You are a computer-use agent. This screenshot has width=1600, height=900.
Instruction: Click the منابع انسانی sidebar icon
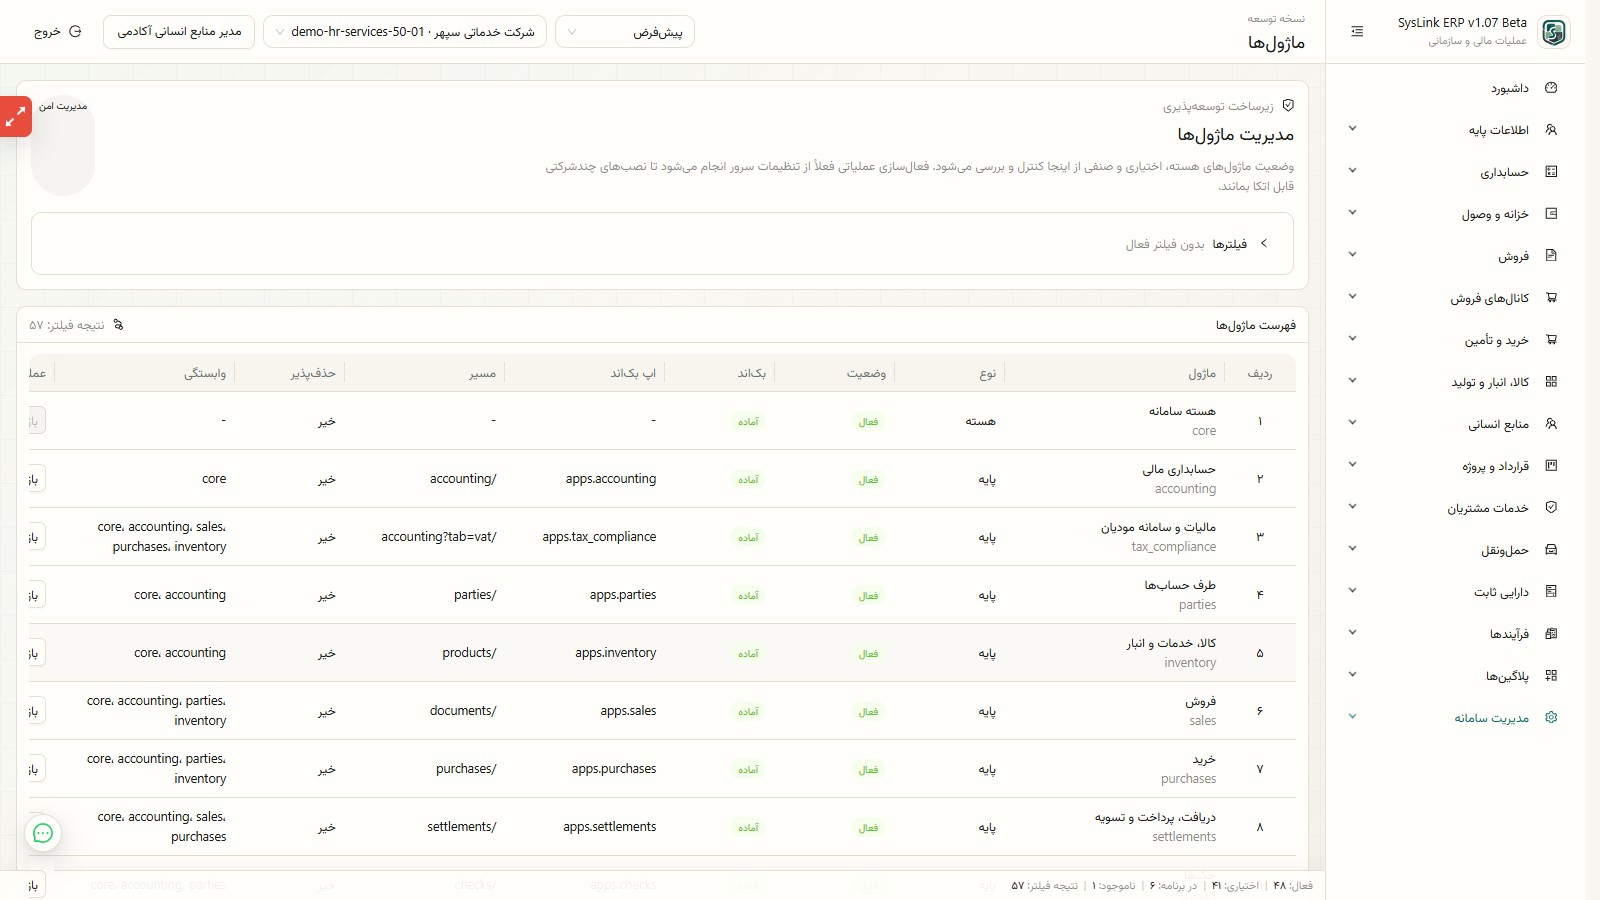pyautogui.click(x=1551, y=424)
